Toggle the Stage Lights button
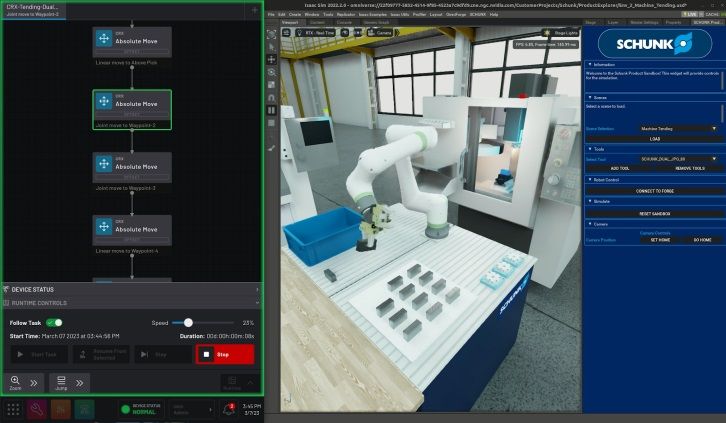726x423 pixels. pos(561,33)
